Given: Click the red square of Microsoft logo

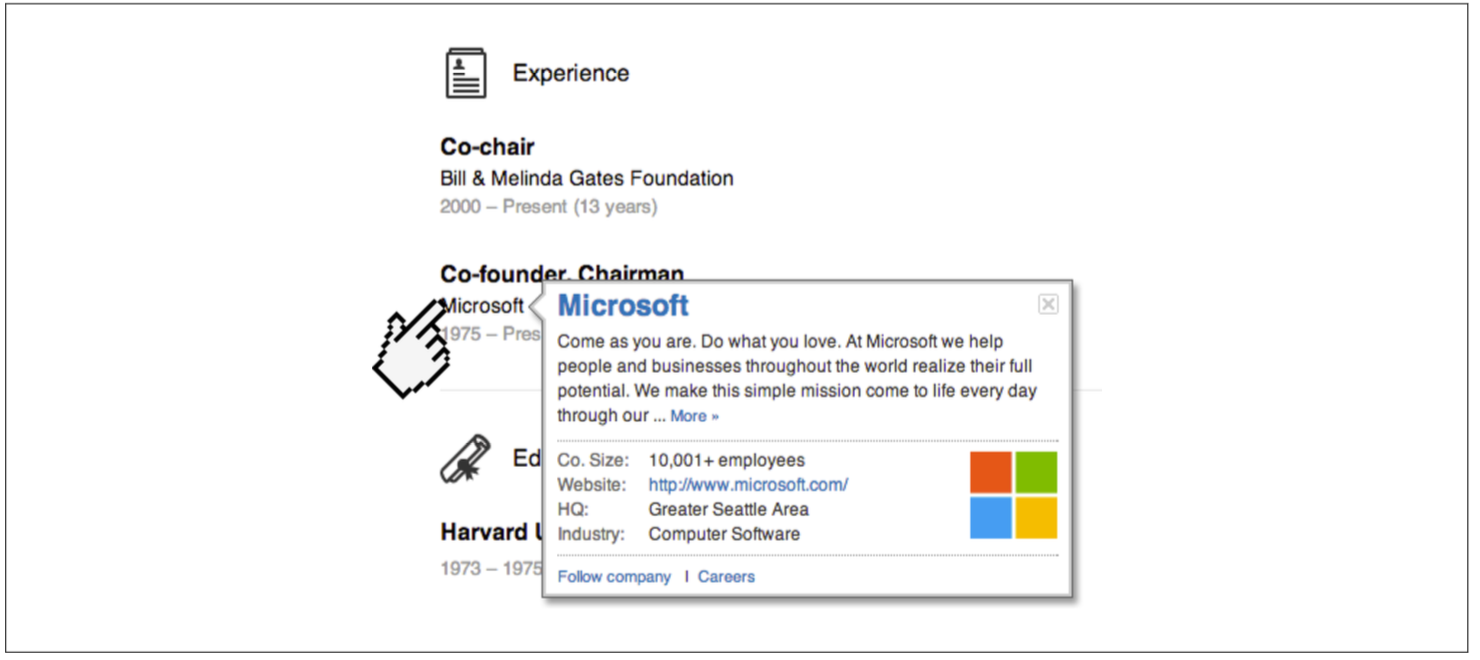Looking at the screenshot, I should tap(991, 472).
